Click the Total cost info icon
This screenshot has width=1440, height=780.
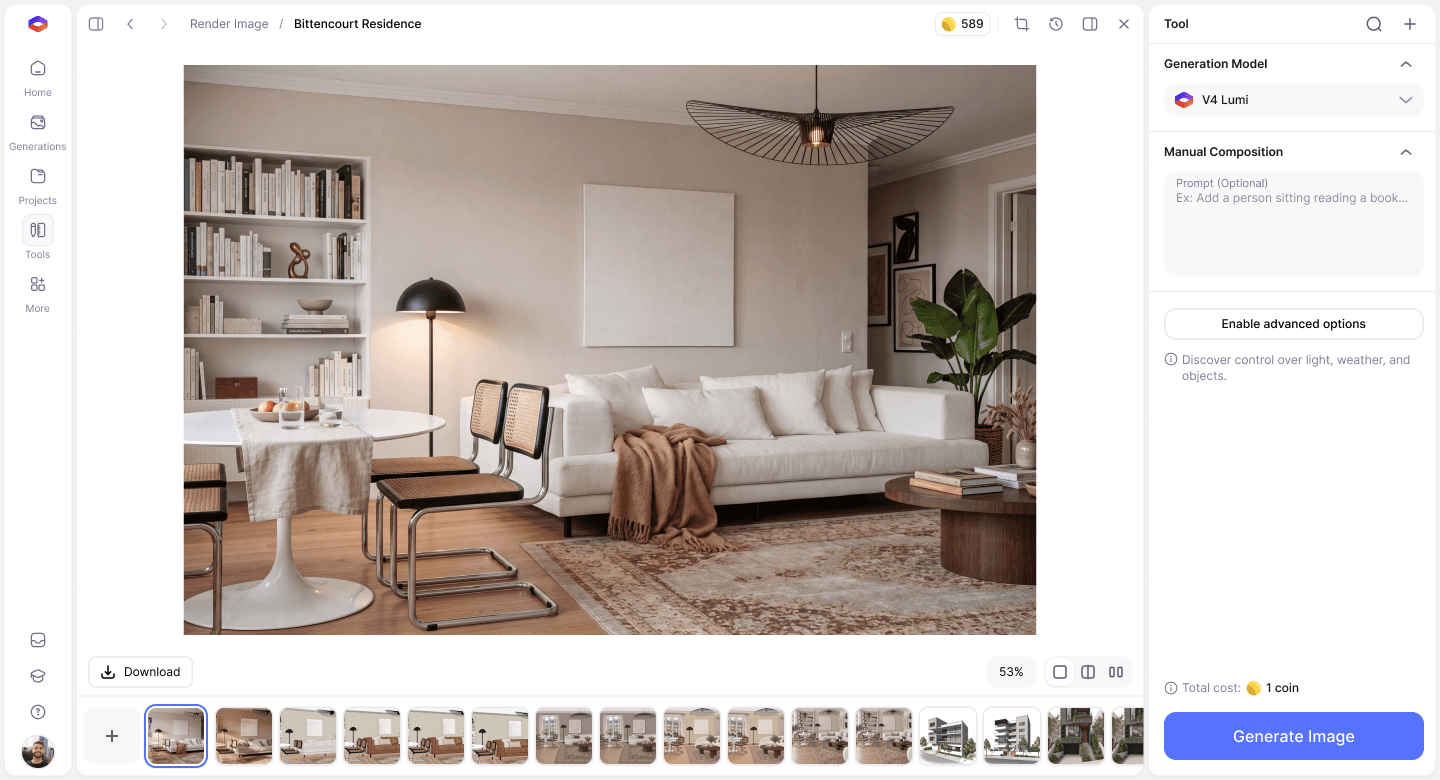click(1171, 688)
